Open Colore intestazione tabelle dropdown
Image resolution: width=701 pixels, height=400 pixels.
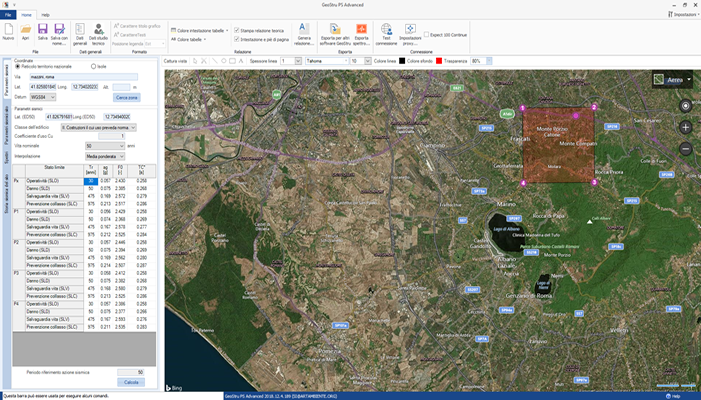click(199, 31)
